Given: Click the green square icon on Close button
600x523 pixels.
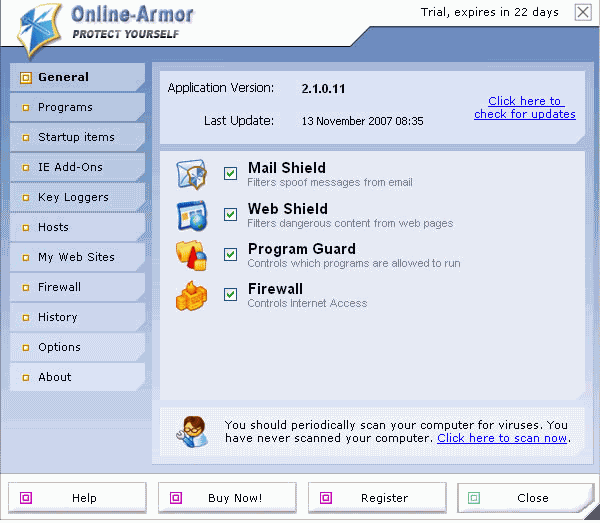Looking at the screenshot, I should (x=474, y=498).
